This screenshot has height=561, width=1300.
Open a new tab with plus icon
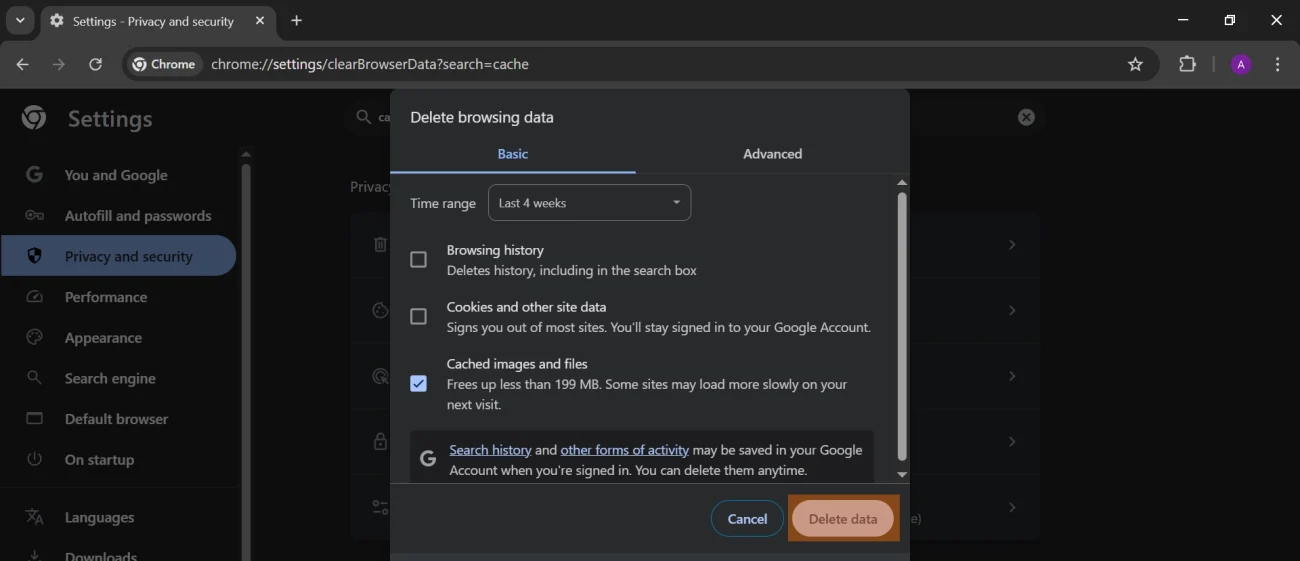[x=296, y=21]
